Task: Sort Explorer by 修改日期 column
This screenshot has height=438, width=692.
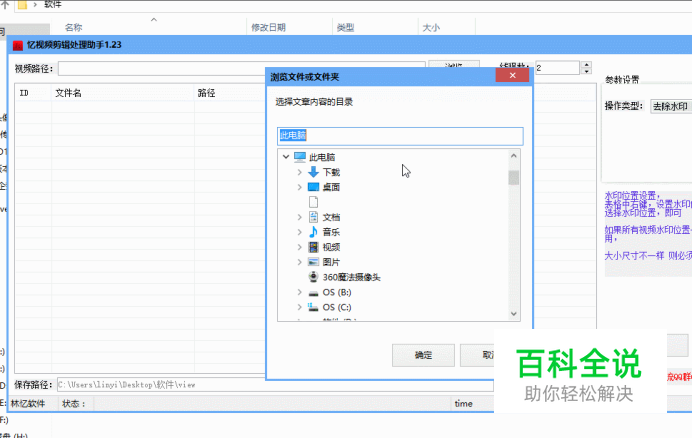Action: coord(268,27)
